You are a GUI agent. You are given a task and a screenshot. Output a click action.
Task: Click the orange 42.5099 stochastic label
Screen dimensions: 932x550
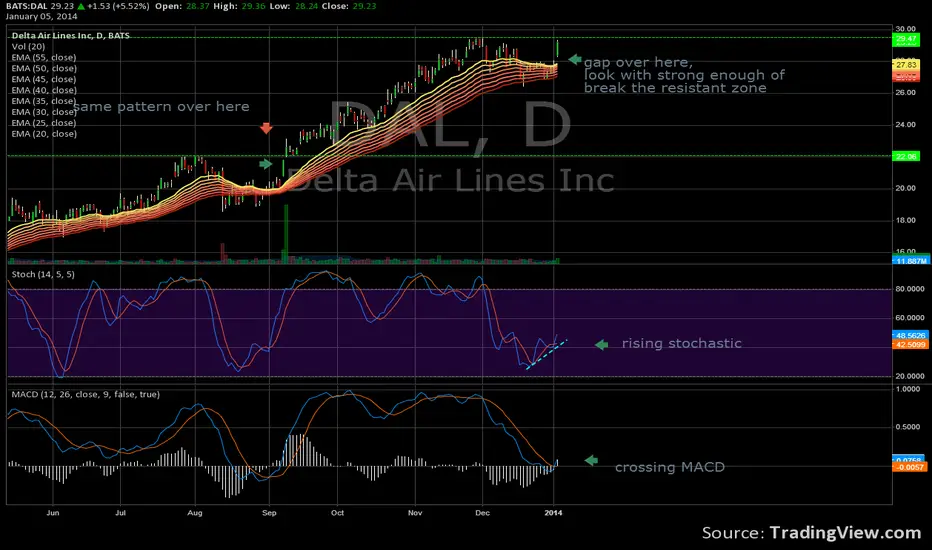[x=910, y=344]
